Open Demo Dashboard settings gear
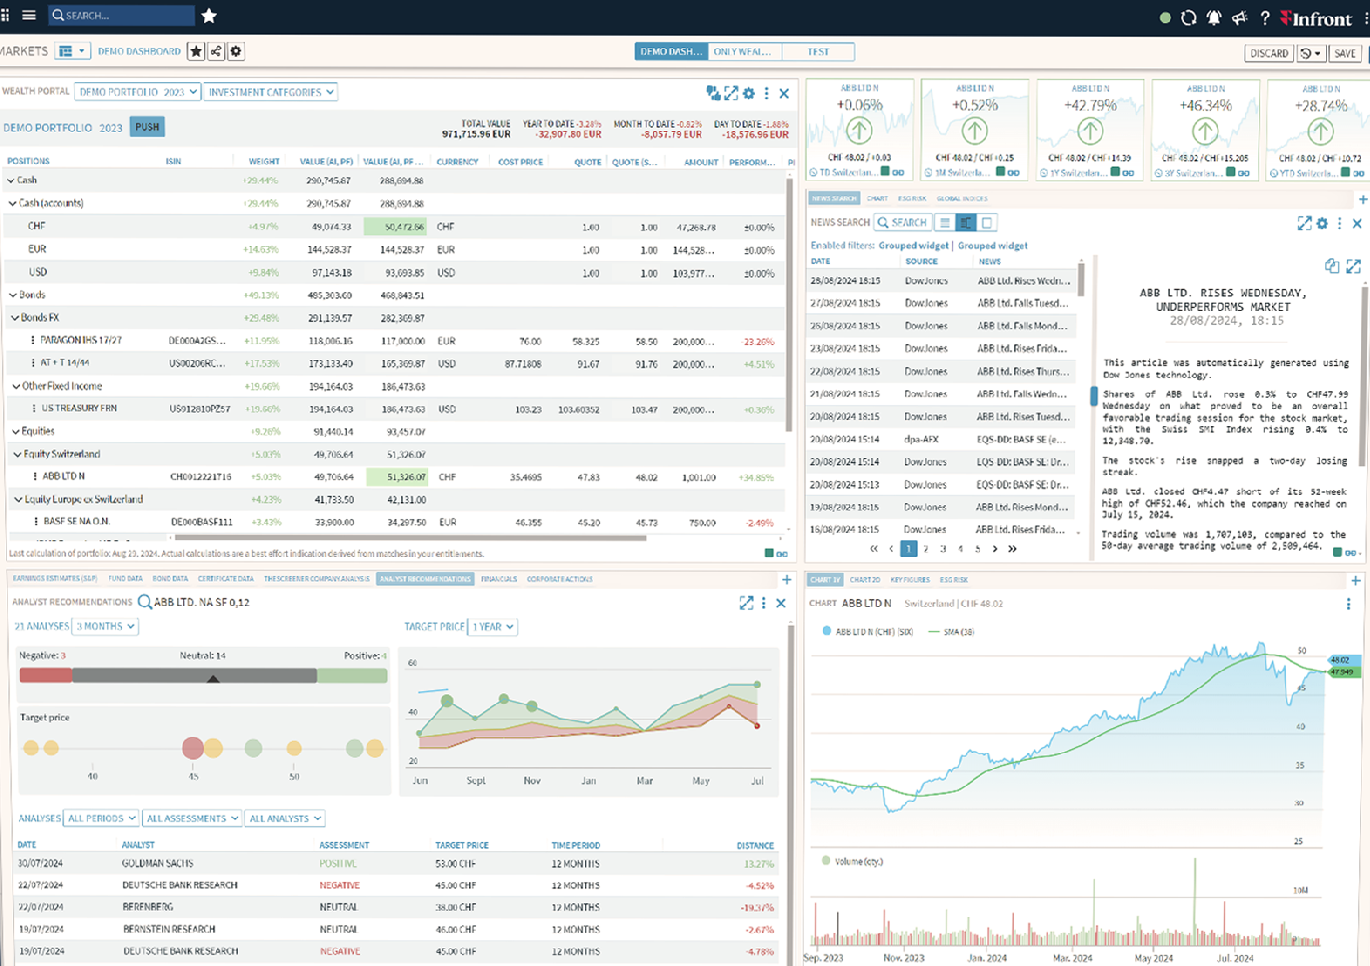 (236, 51)
